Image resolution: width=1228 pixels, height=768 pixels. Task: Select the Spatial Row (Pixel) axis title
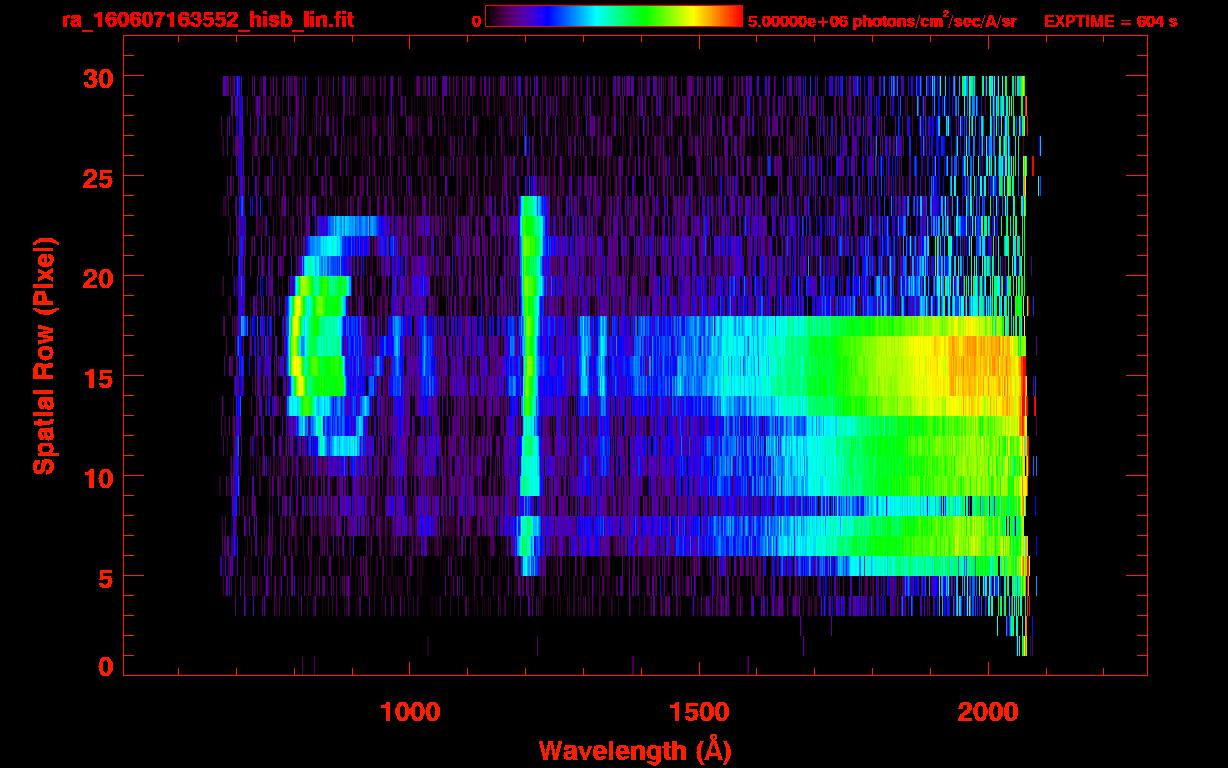click(44, 356)
